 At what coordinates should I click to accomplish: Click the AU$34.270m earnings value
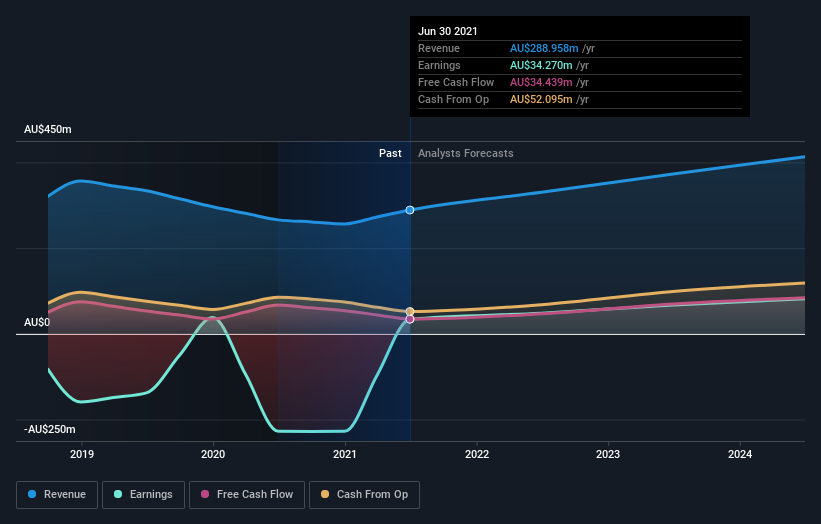[541, 65]
